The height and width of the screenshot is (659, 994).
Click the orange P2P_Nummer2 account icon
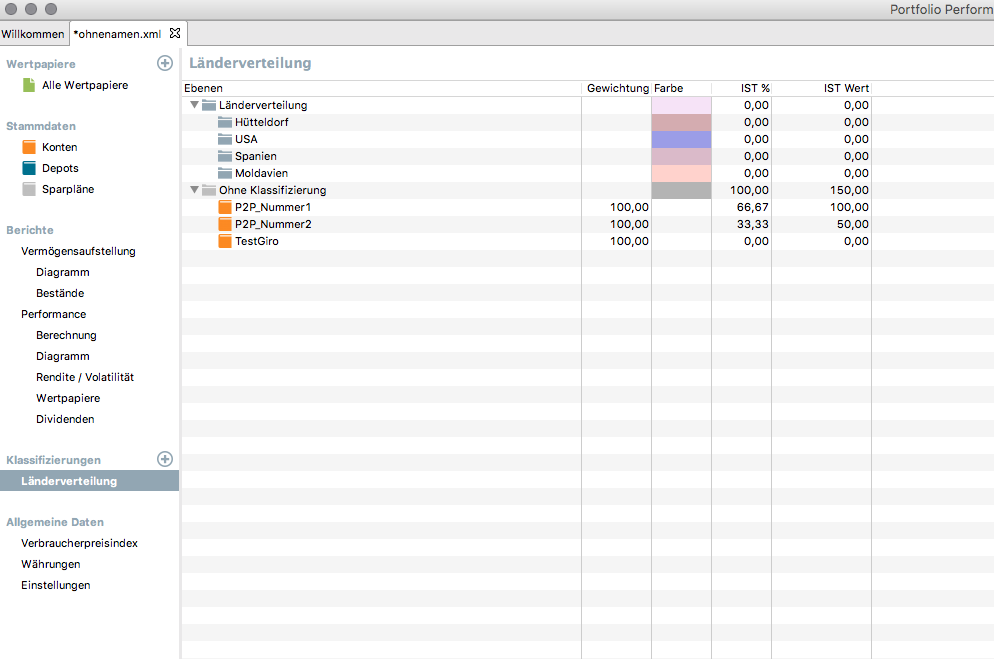(x=225, y=224)
